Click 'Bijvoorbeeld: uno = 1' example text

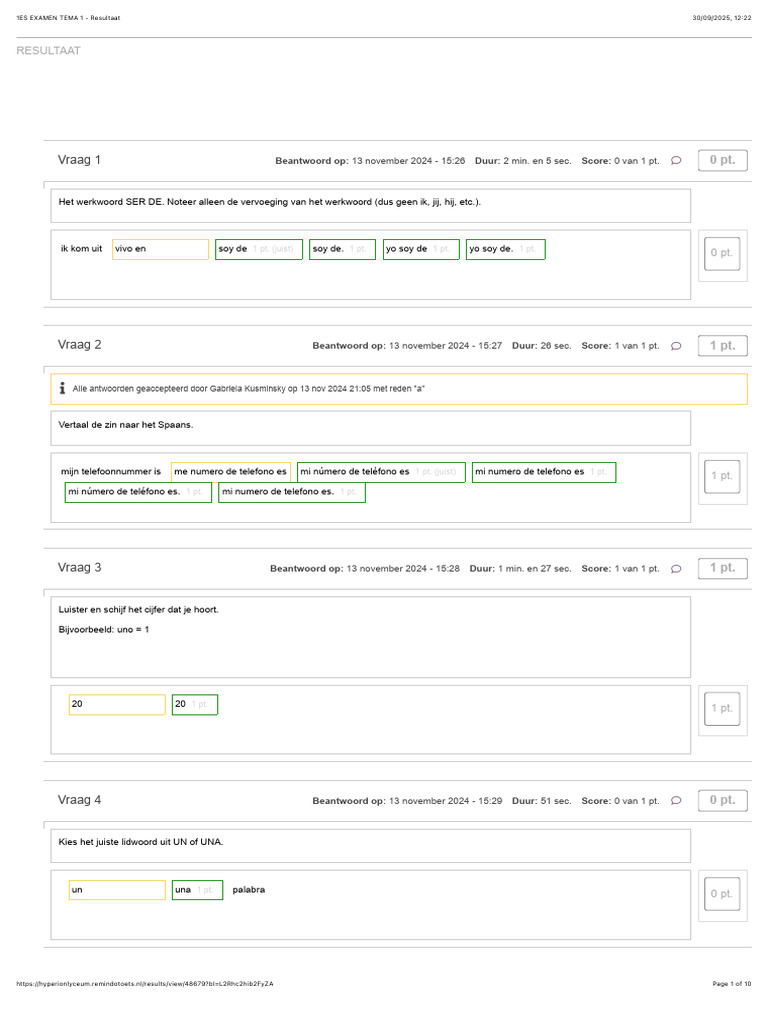coord(104,630)
